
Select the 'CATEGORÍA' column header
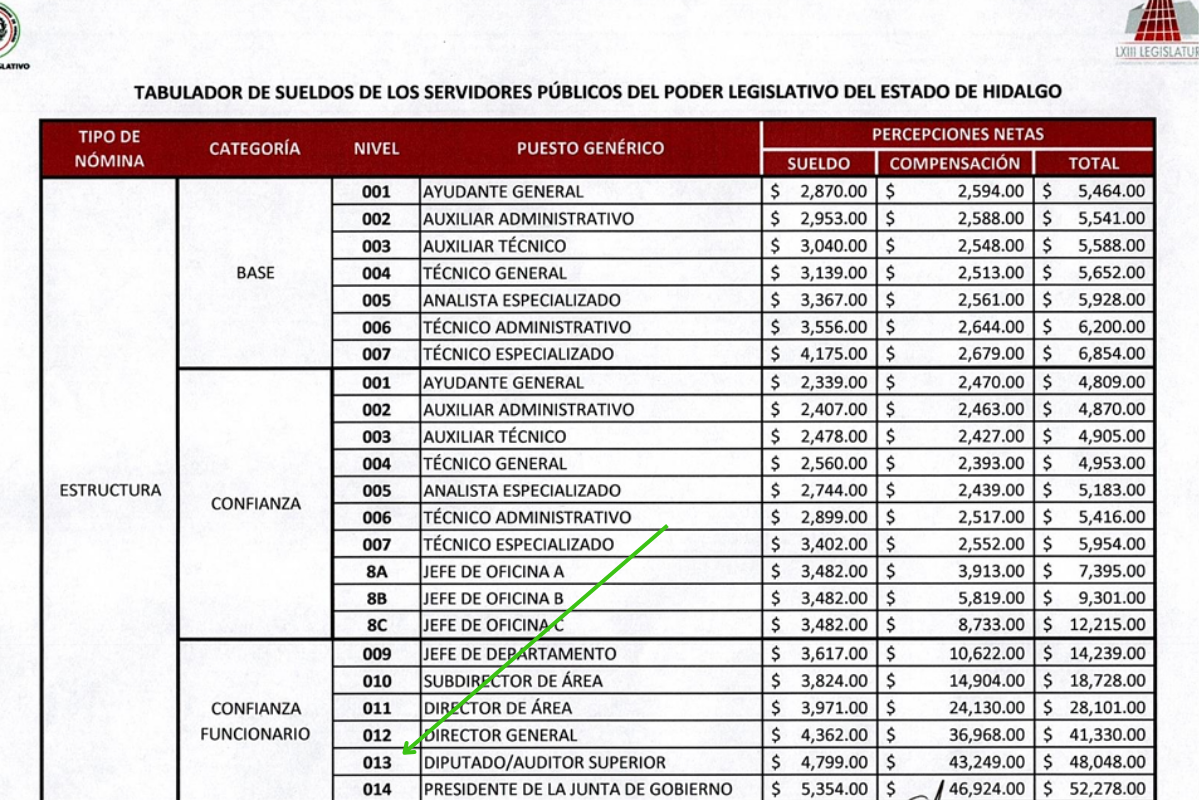255,148
